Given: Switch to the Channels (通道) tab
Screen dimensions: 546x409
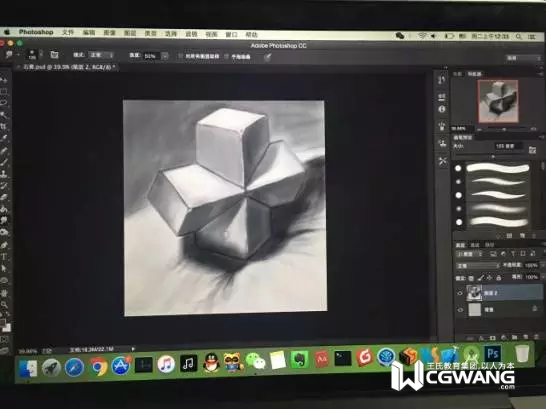Looking at the screenshot, I should [475, 245].
